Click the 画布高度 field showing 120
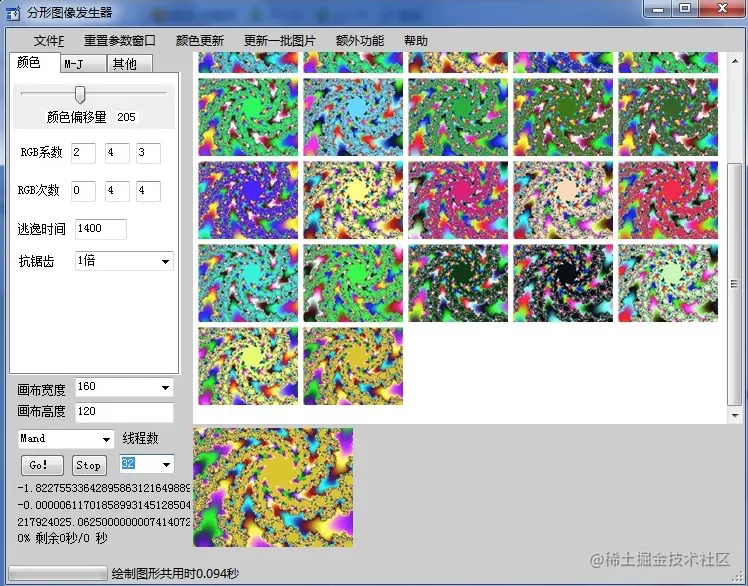Viewport: 748px width, 586px height. 124,412
